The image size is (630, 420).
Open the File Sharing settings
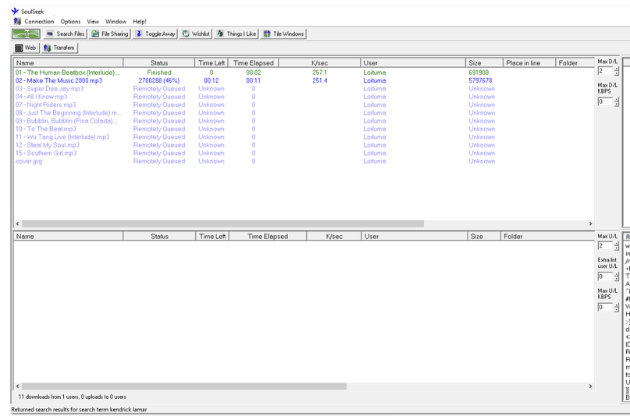[110, 34]
